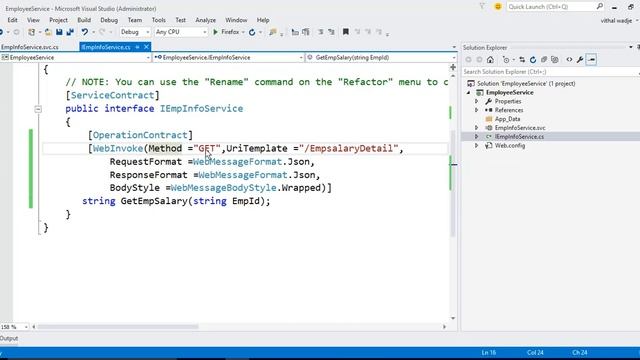640x360 pixels.
Task: Open the Tools menu
Action: (x=159, y=20)
